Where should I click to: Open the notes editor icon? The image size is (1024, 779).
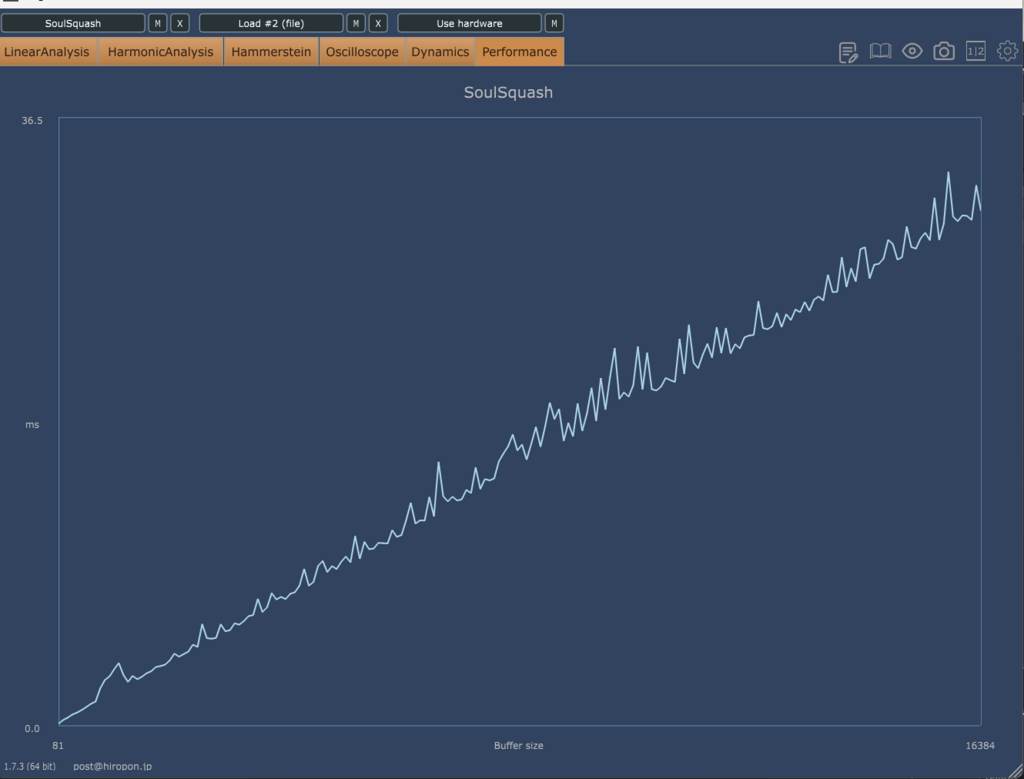pos(848,52)
